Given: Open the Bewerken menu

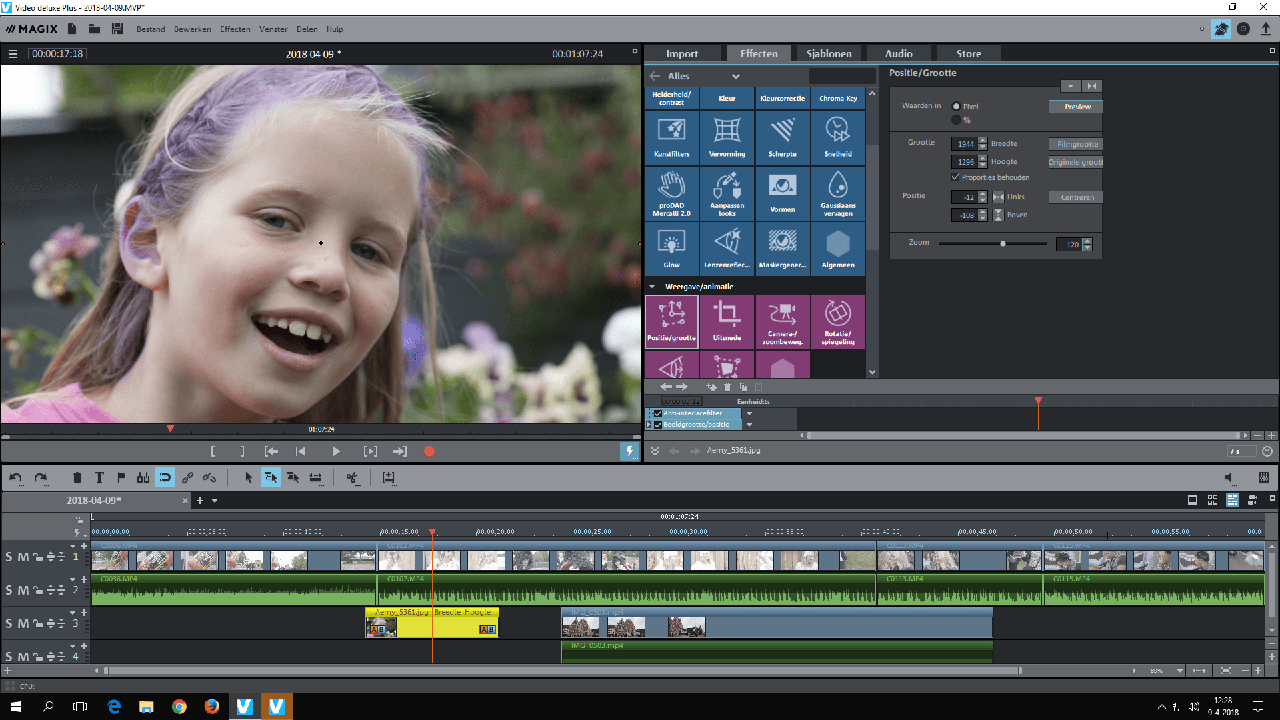Looking at the screenshot, I should click(x=192, y=29).
